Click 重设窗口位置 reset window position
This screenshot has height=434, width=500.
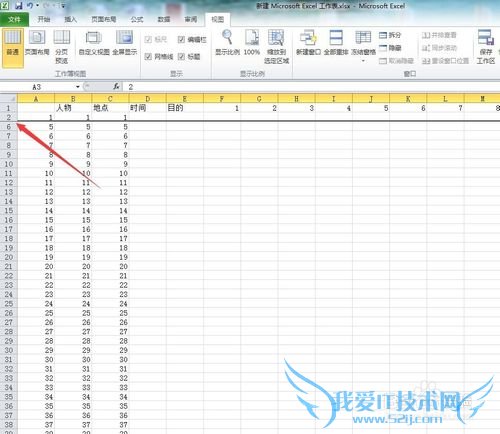pyautogui.click(x=445, y=61)
